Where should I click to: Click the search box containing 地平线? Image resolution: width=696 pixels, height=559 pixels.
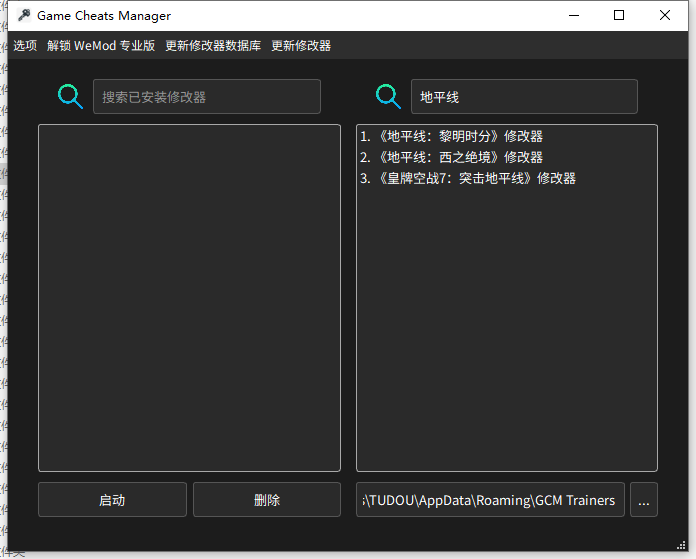[x=524, y=97]
